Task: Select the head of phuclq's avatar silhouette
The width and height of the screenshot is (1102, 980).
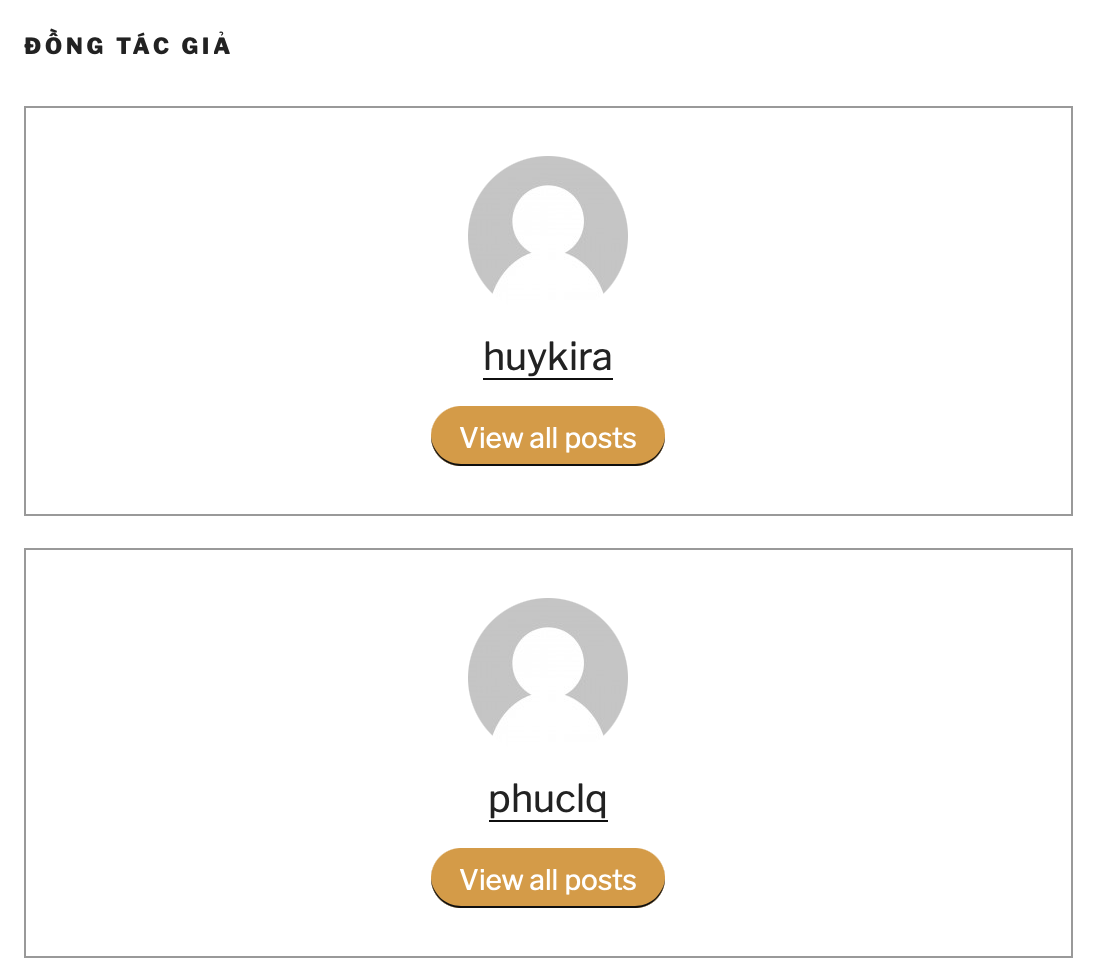Action: 547,663
